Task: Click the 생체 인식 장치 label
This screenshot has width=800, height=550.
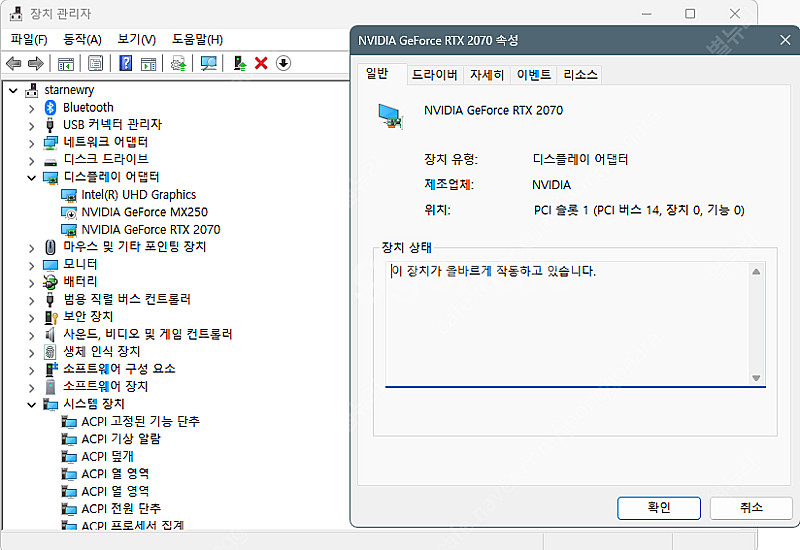Action: [102, 352]
